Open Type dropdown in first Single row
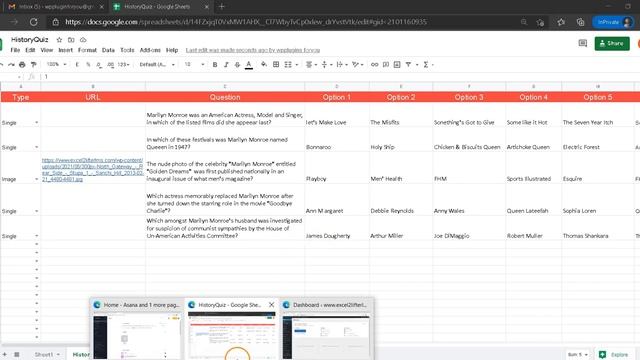 point(36,122)
